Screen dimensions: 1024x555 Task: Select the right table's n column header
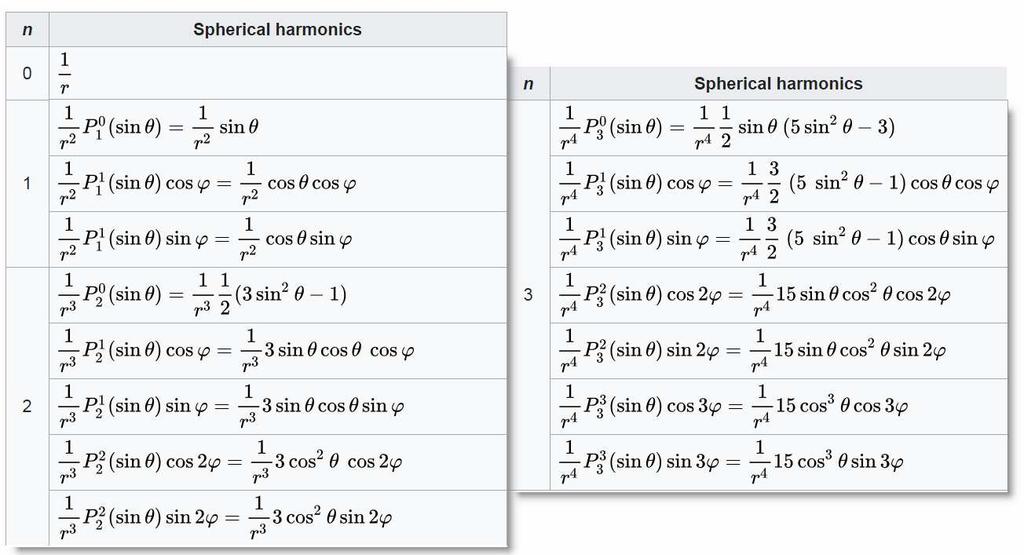(528, 84)
